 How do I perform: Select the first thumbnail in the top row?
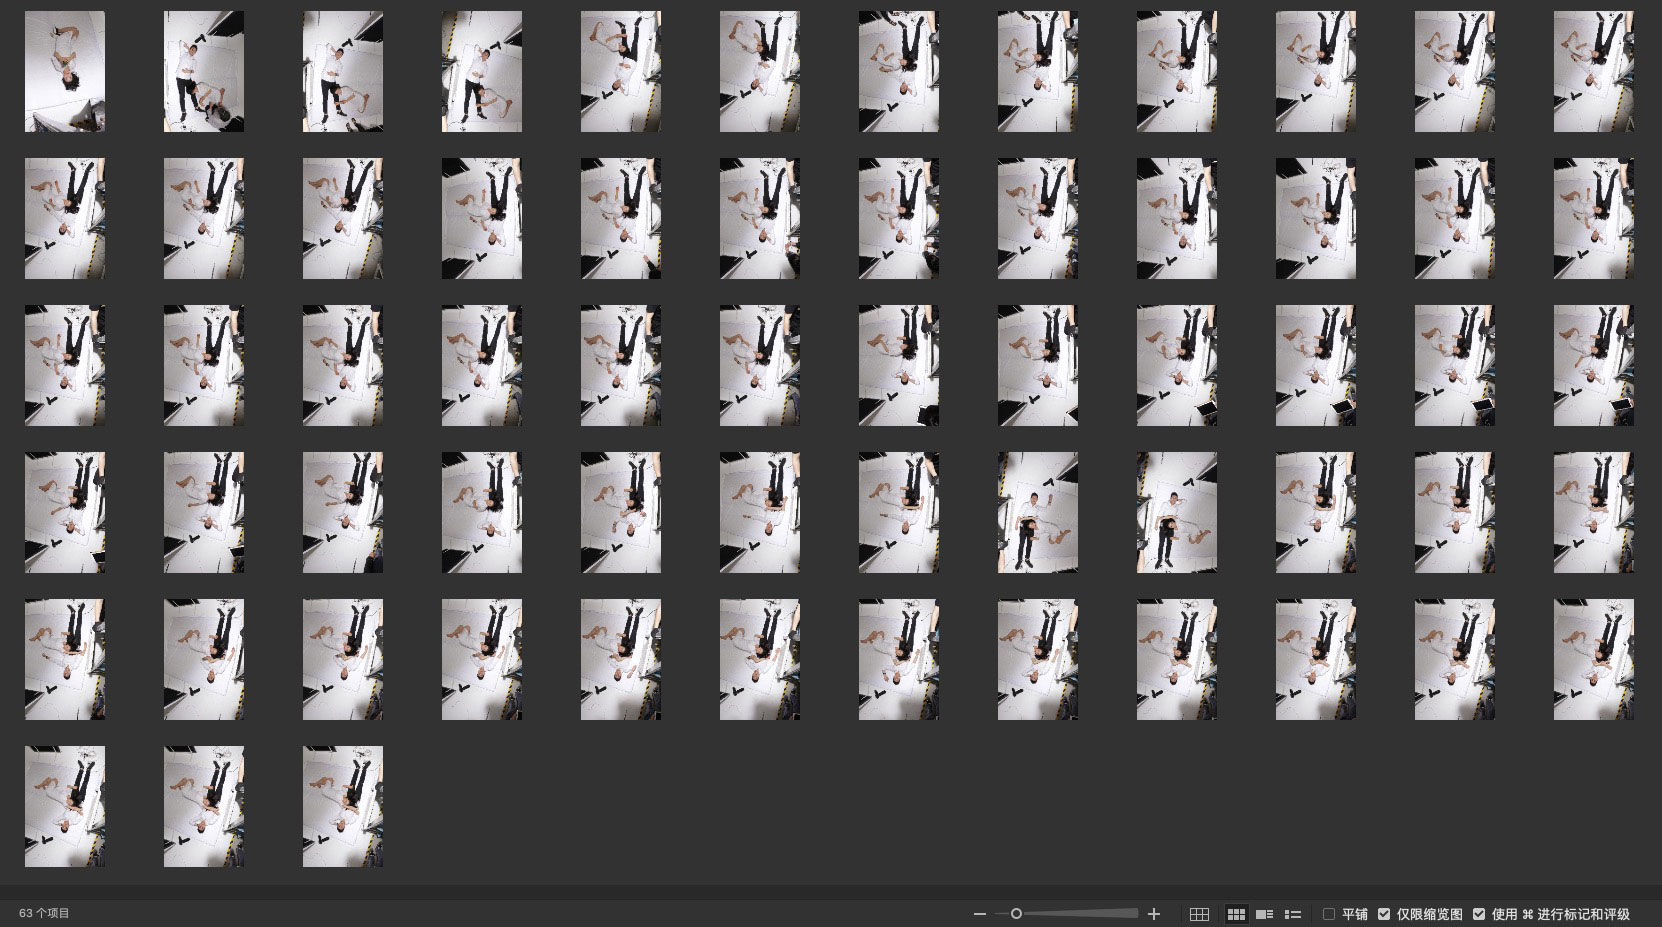65,72
